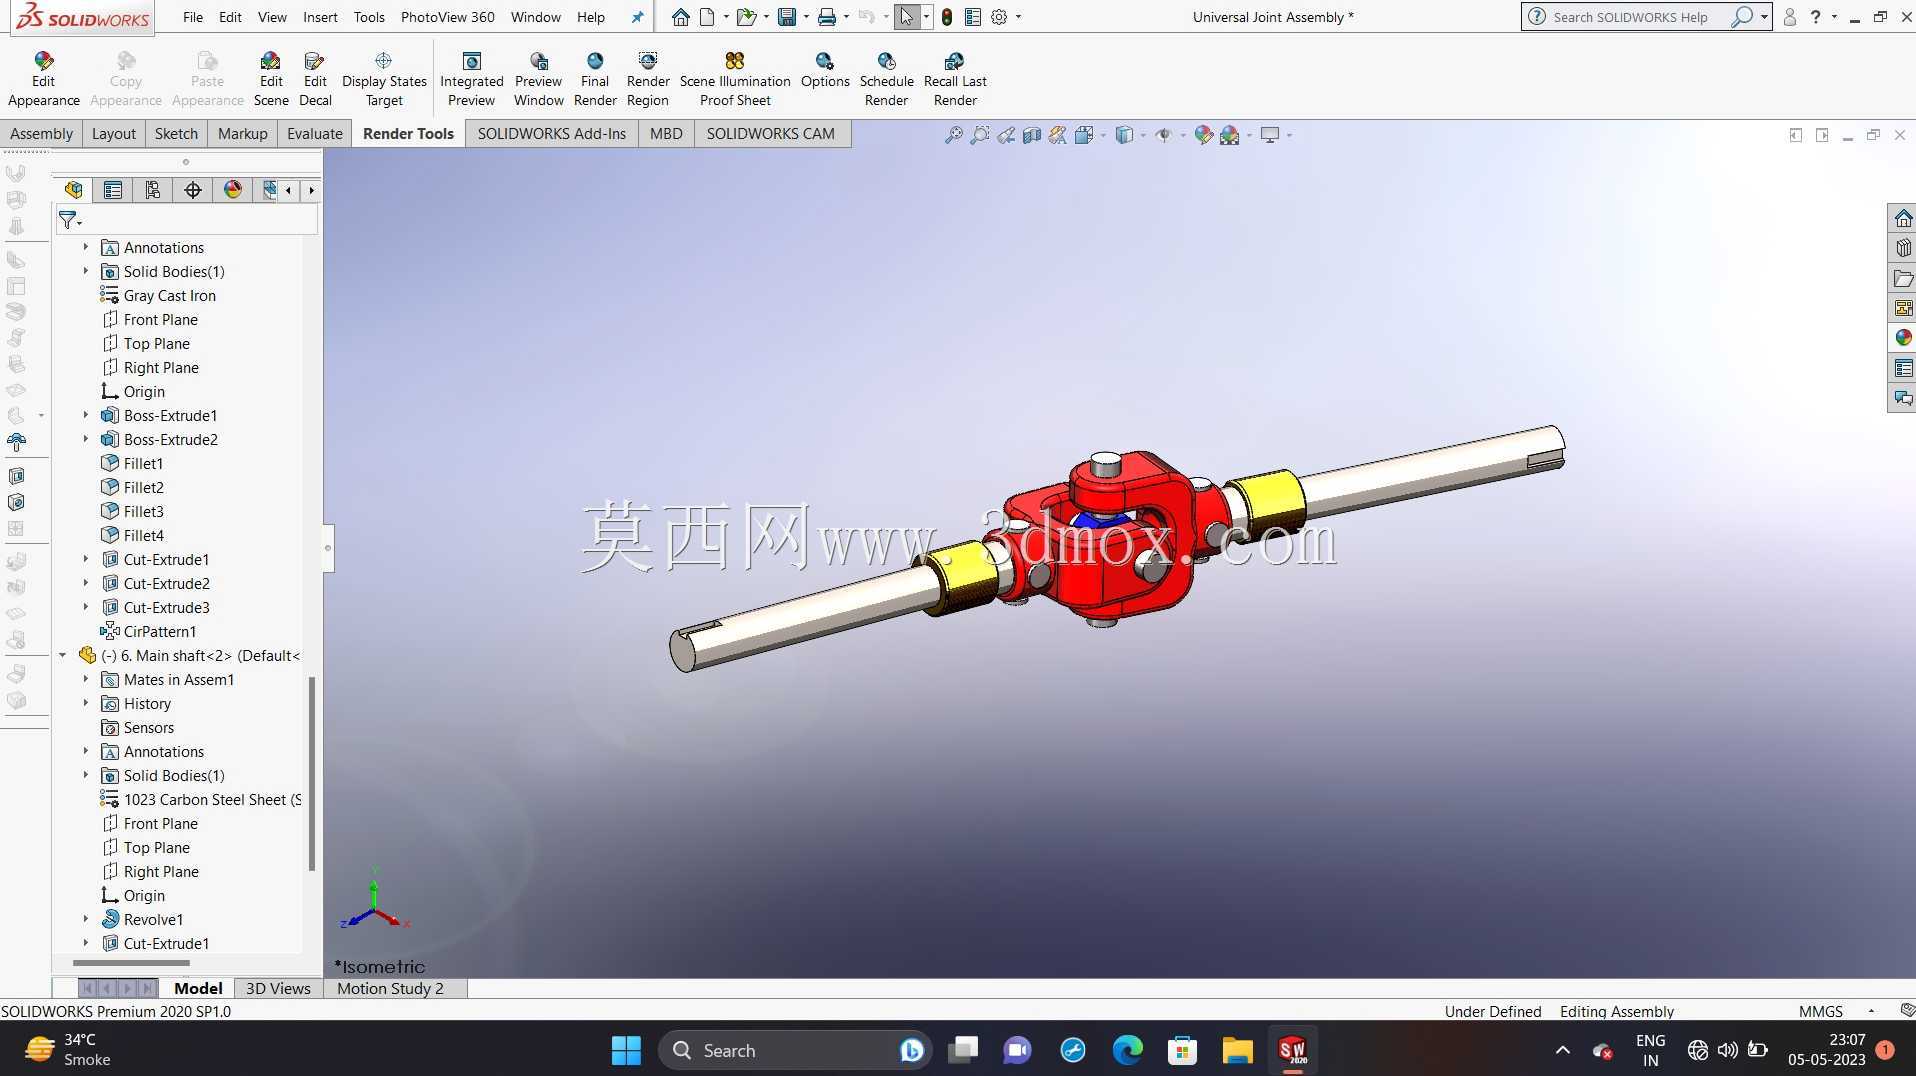Select the CirPattern1 feature
The width and height of the screenshot is (1916, 1076).
160,631
